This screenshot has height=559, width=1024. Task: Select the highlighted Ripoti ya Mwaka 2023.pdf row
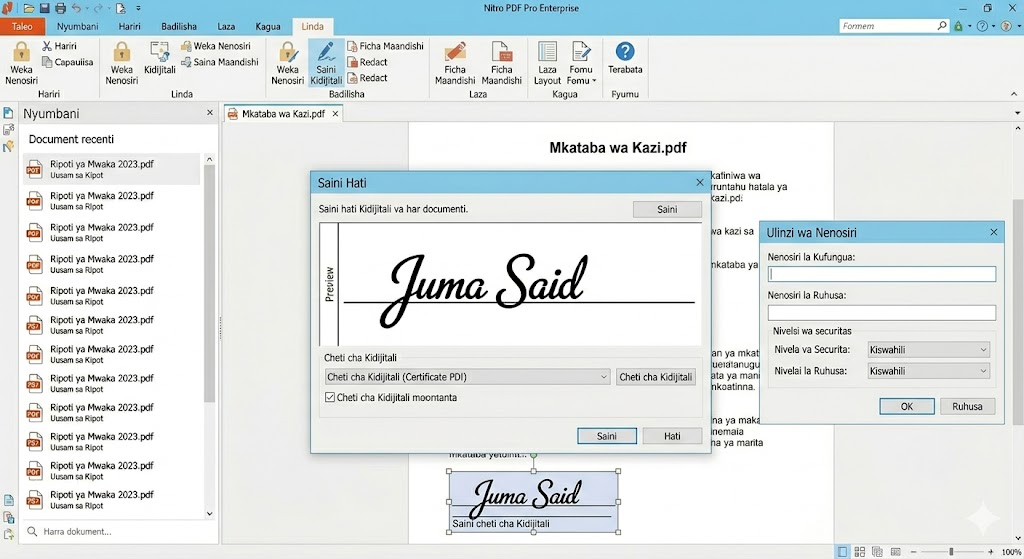click(x=112, y=169)
